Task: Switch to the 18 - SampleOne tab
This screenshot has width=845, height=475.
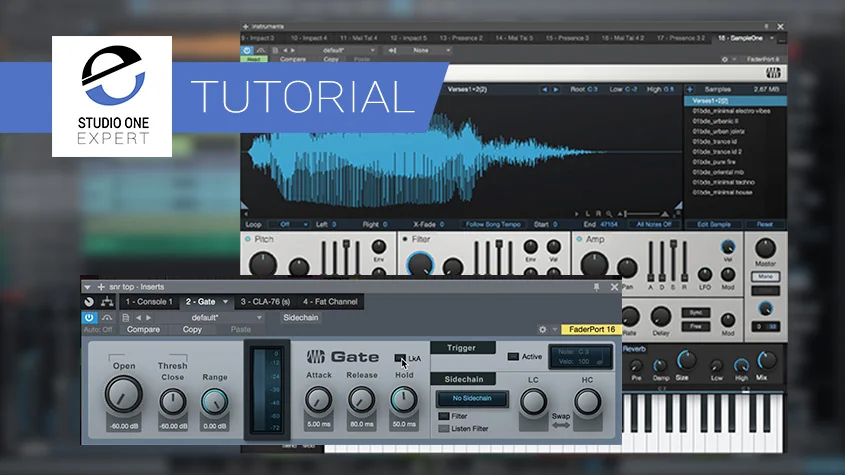Action: tap(740, 38)
